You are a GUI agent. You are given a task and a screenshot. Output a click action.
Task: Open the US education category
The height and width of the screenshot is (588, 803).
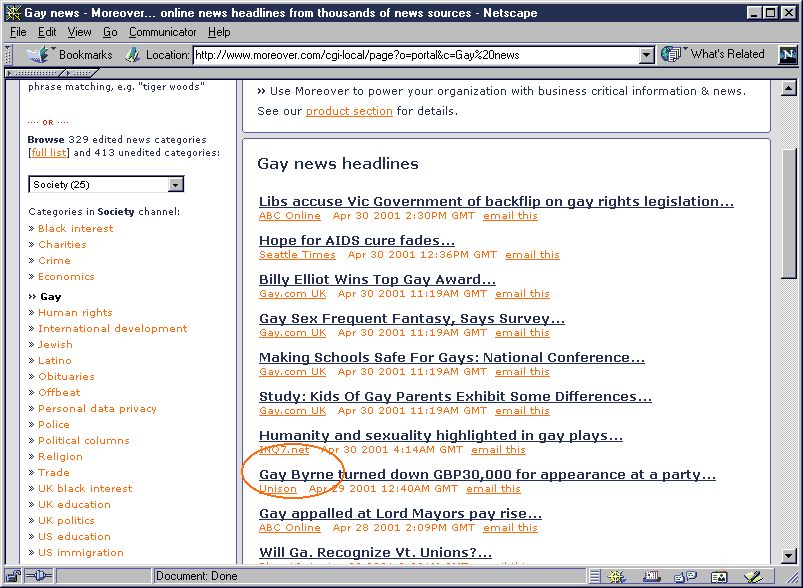(74, 536)
